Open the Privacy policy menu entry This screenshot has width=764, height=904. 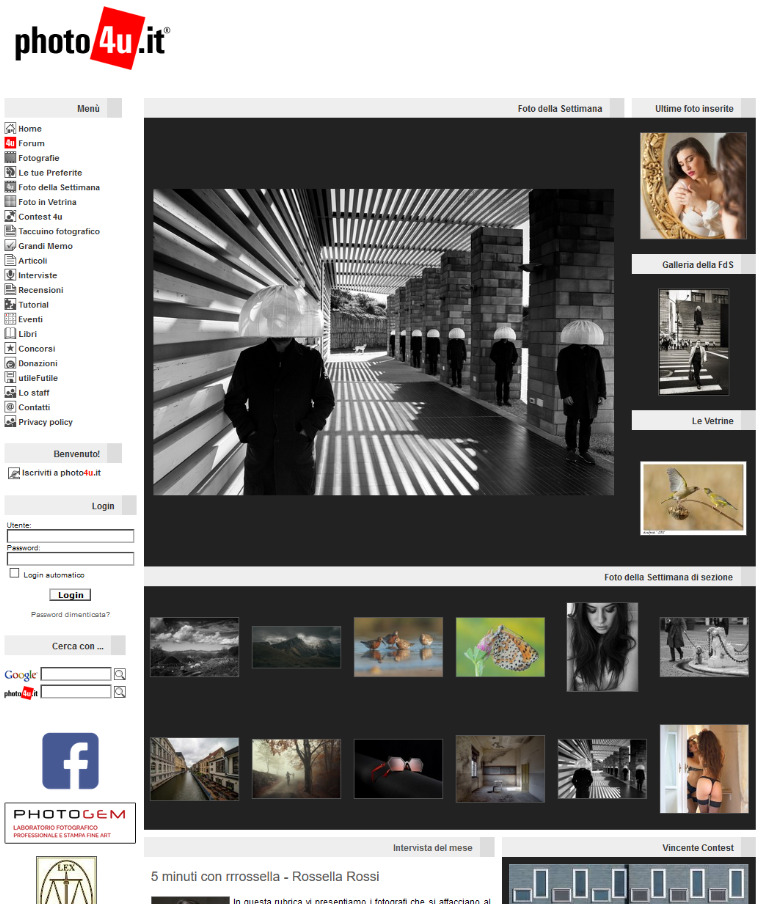[x=45, y=422]
